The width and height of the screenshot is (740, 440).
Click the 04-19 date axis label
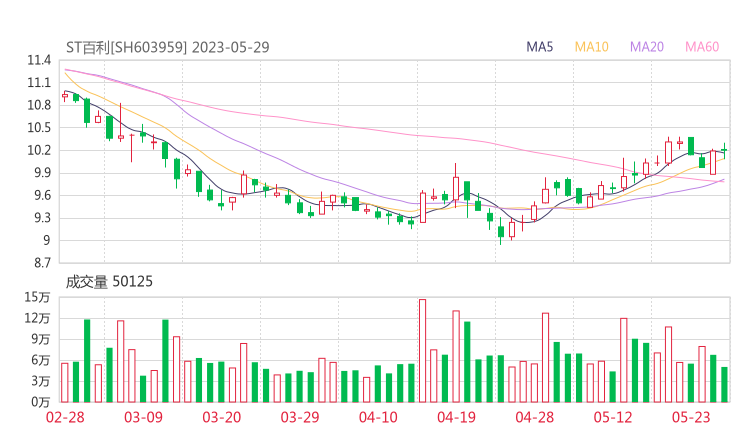point(456,417)
